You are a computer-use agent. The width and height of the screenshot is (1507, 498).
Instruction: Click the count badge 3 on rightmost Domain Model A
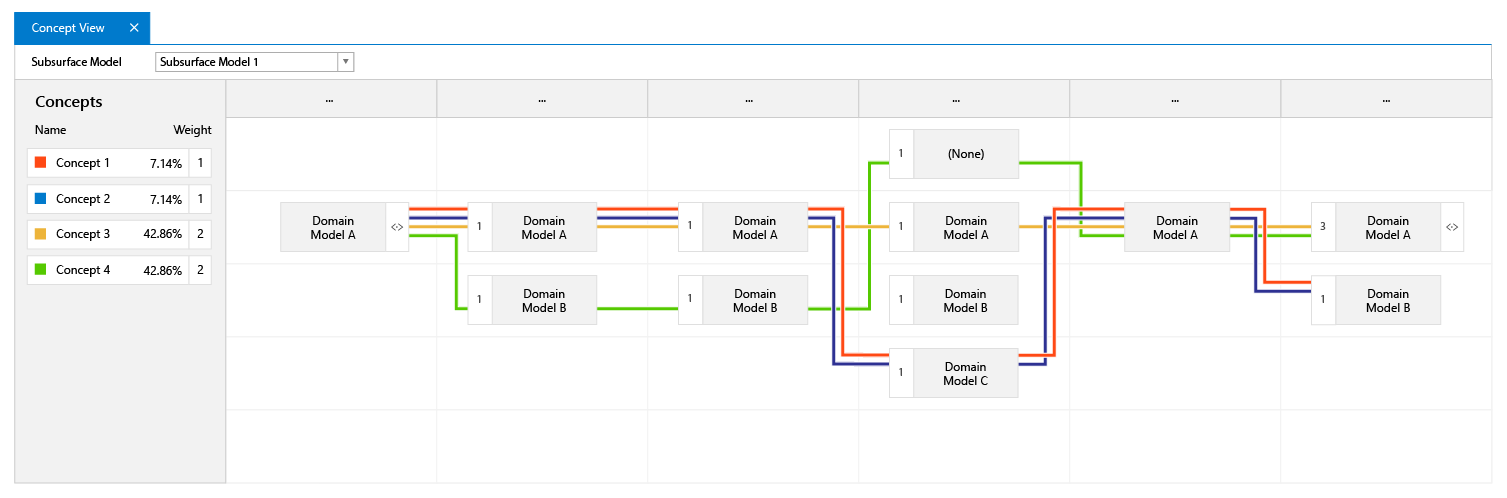pos(1323,227)
